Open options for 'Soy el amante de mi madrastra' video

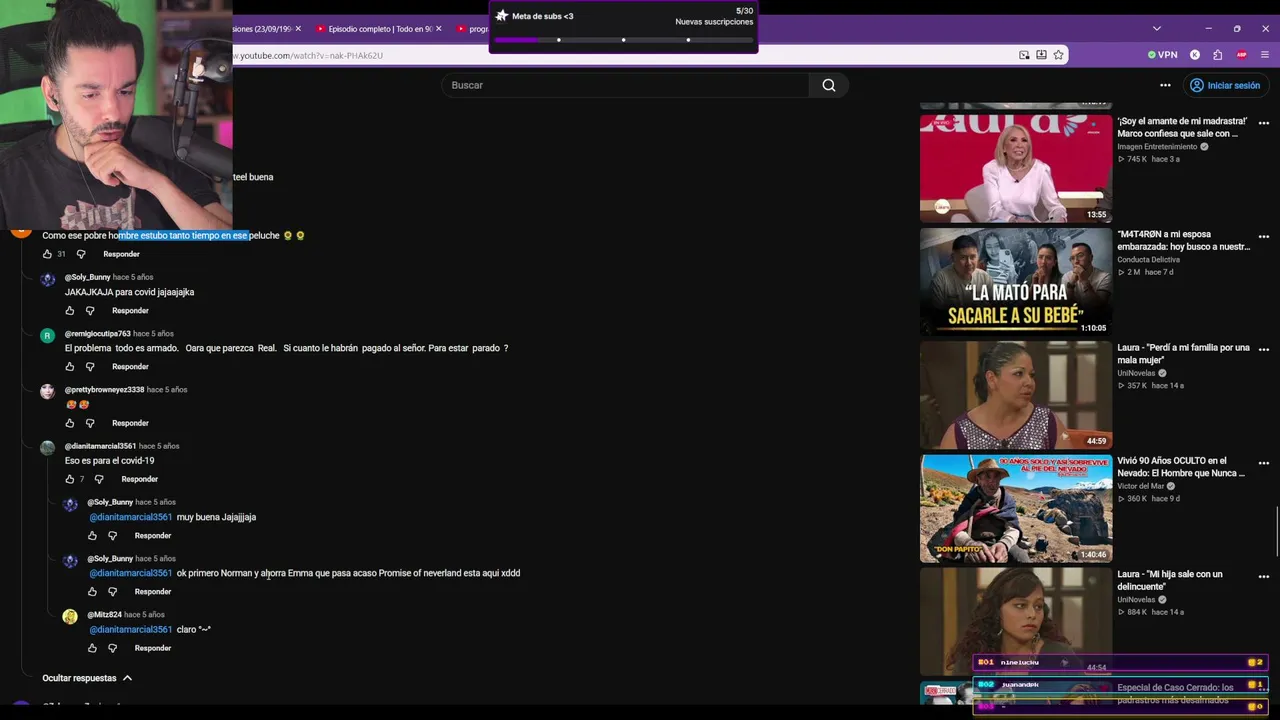tap(1264, 123)
